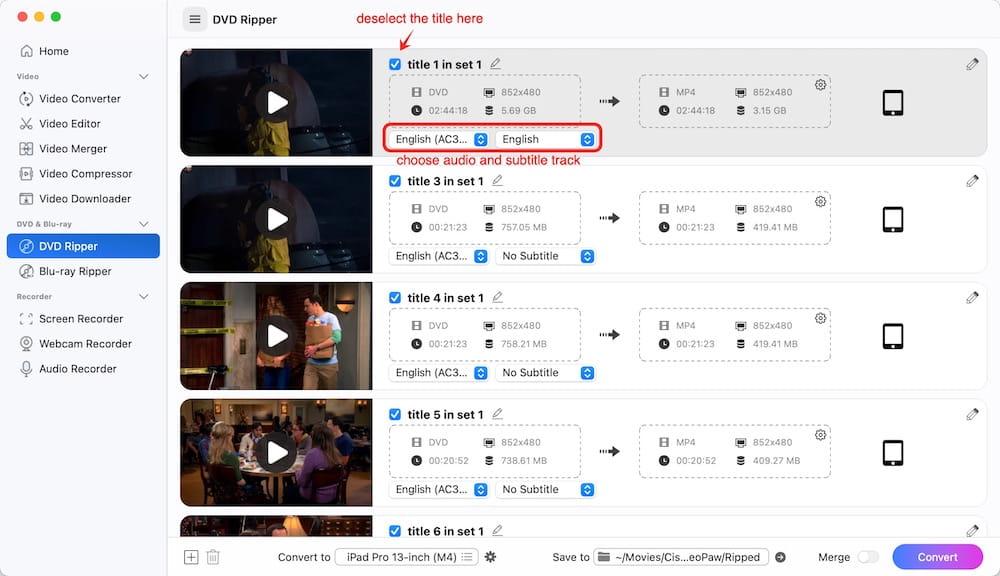Edit title 1 video with the top-right pencil
Viewport: 1000px width, 576px height.
(972, 64)
